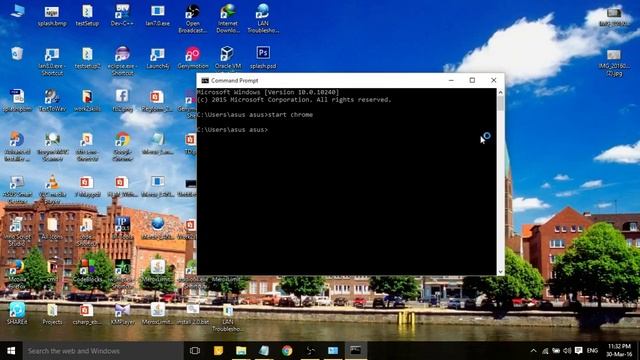
Task: Select the lan7.0.exe desktop icon
Action: point(158,16)
